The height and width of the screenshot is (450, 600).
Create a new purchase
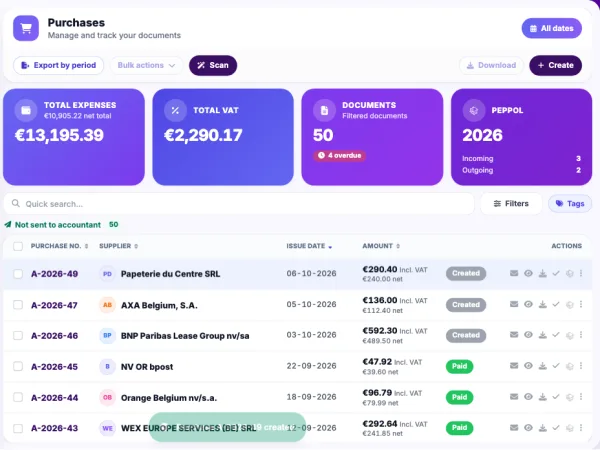coord(555,65)
